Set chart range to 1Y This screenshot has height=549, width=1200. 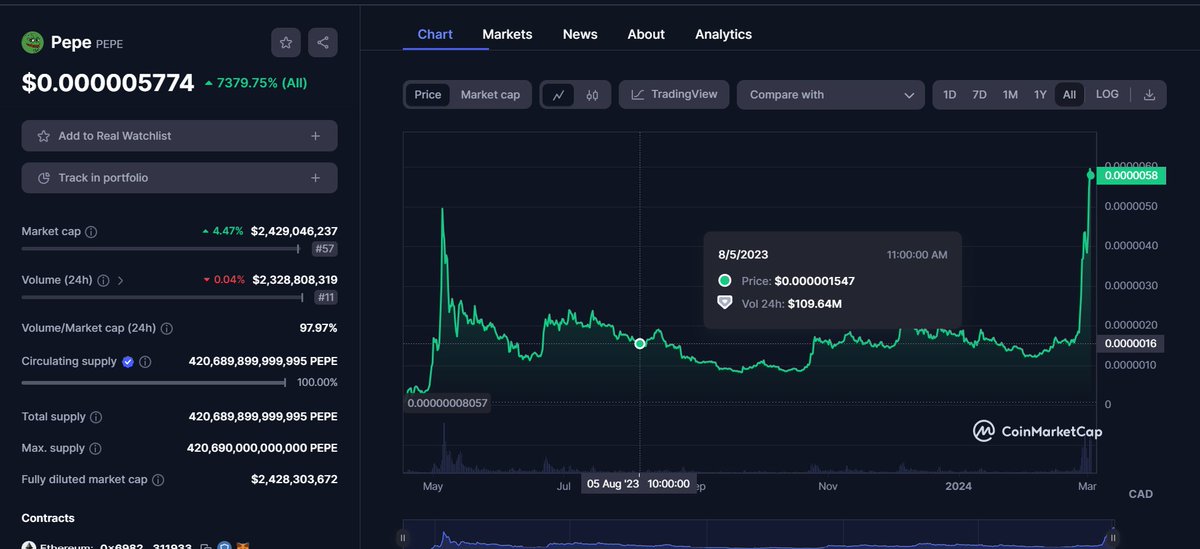[x=1040, y=95]
